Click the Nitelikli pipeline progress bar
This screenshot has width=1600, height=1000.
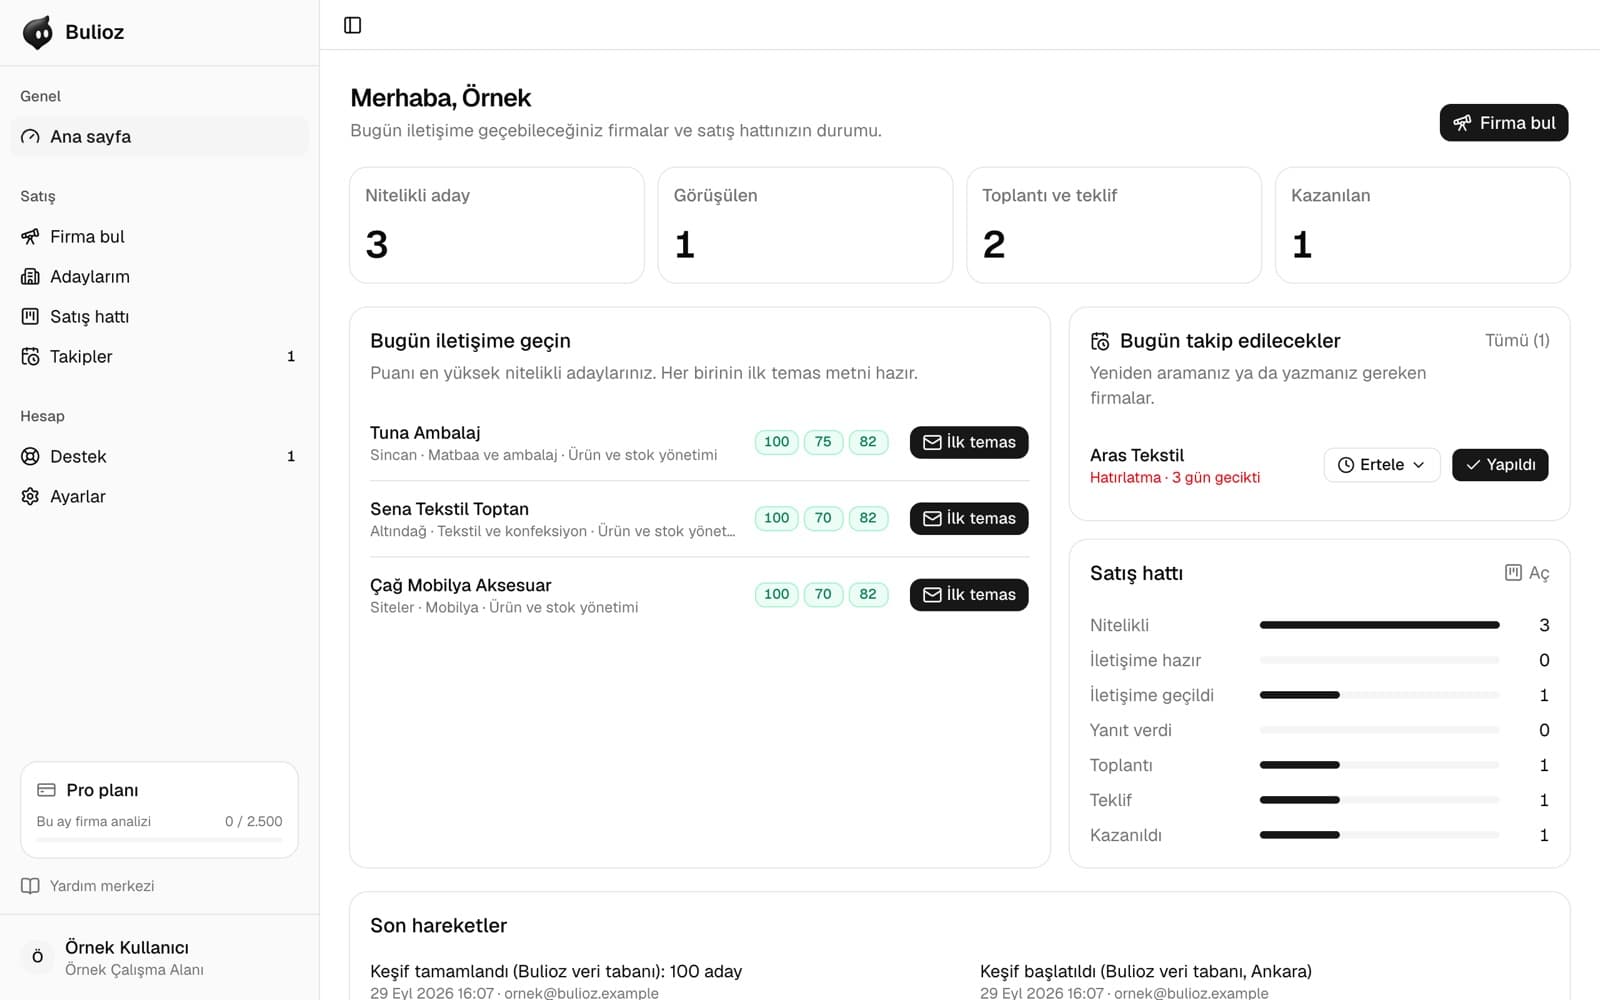(x=1380, y=625)
